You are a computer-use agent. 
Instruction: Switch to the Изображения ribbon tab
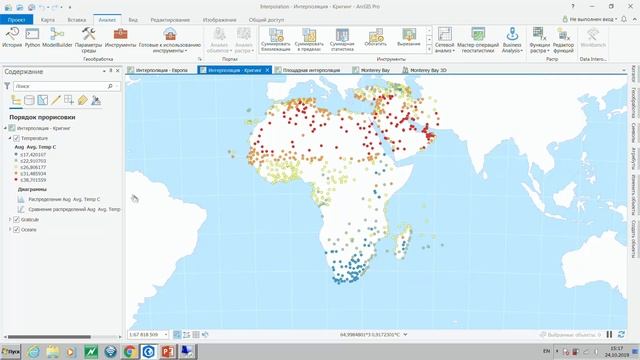point(220,20)
